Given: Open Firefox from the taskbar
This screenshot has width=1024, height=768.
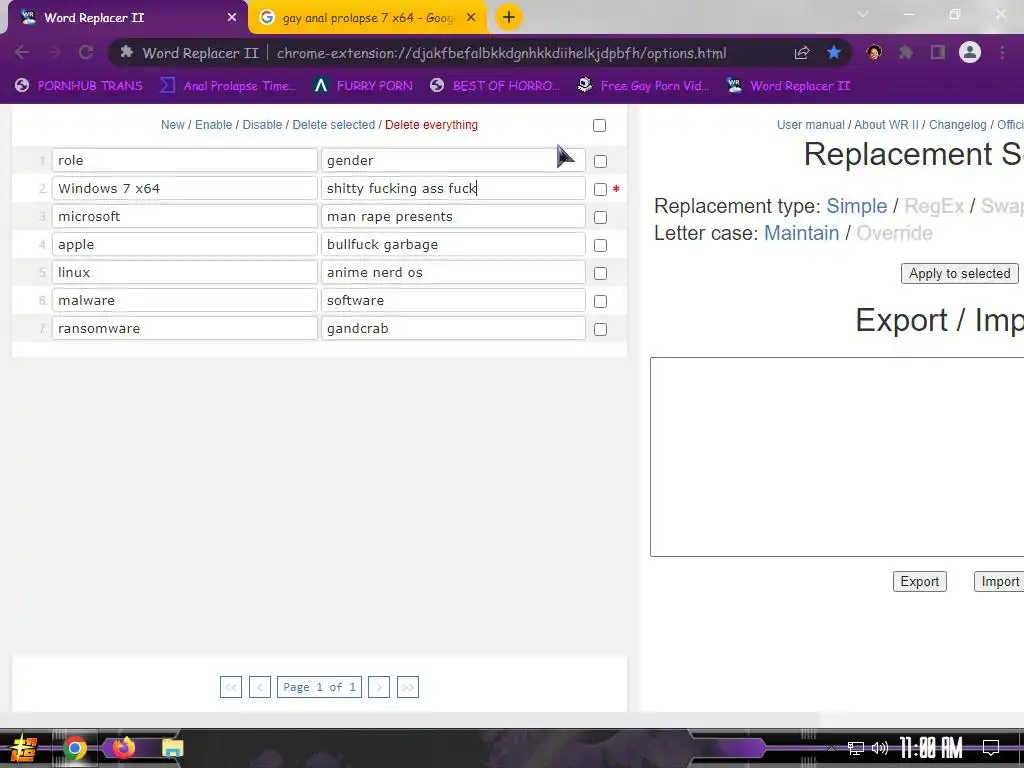Looking at the screenshot, I should [x=123, y=748].
